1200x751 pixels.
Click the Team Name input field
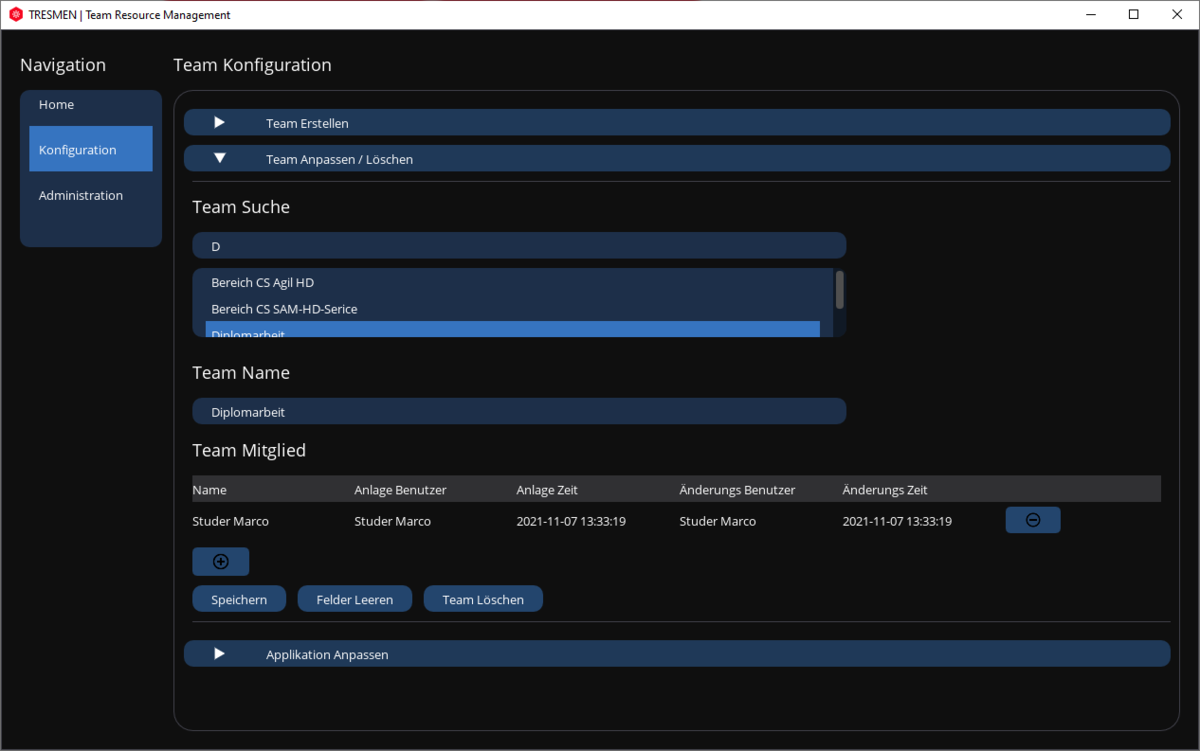click(x=519, y=412)
